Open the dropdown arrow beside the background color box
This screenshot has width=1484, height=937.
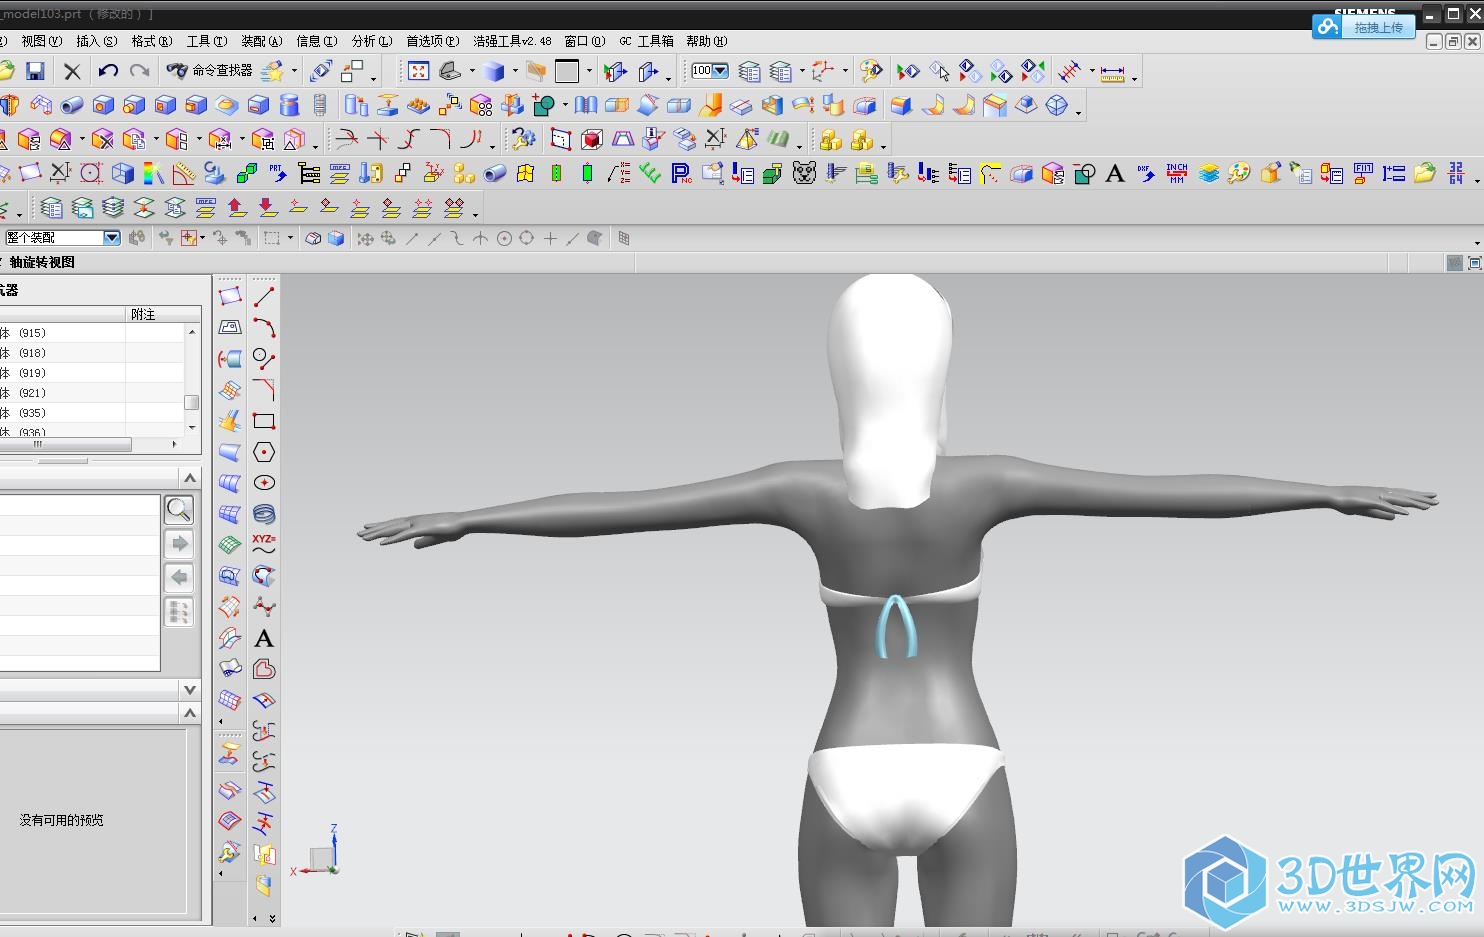pyautogui.click(x=589, y=72)
